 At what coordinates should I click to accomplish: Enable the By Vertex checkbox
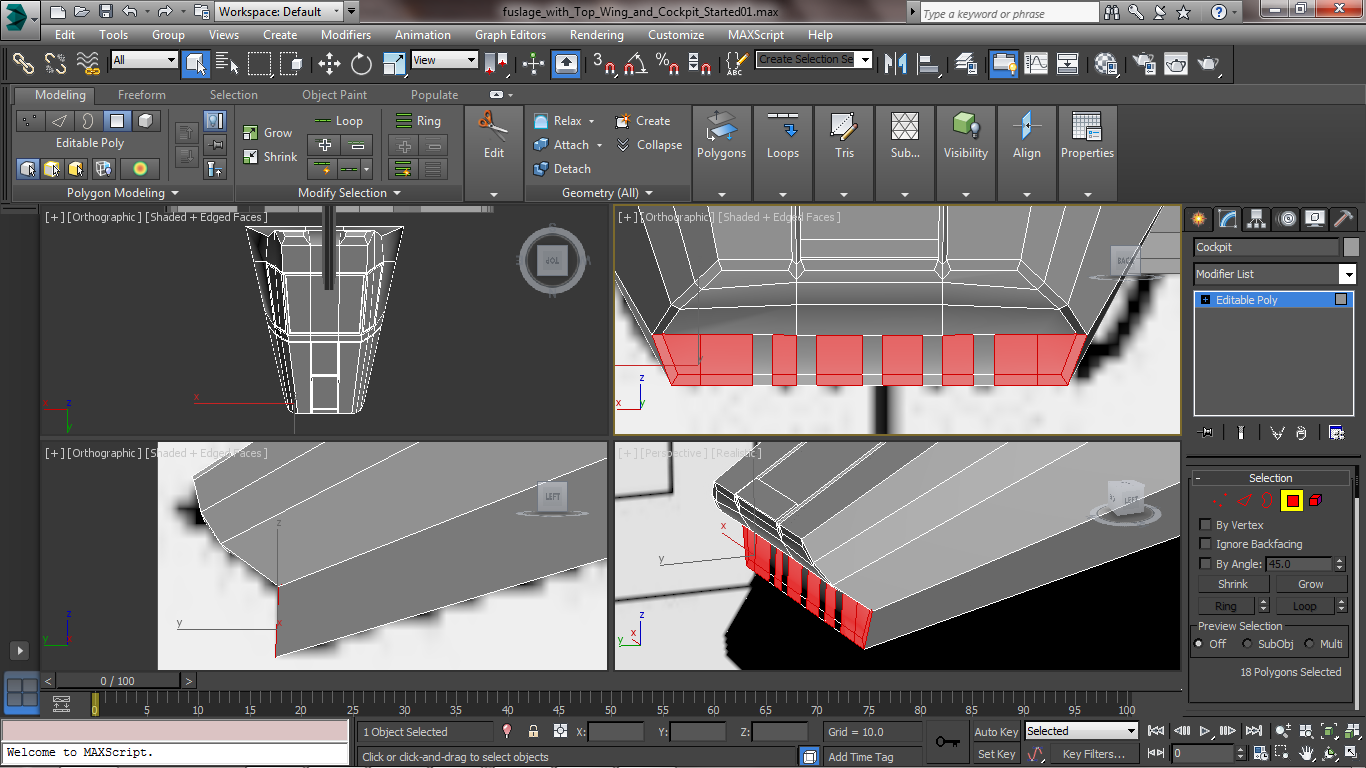click(x=1204, y=524)
